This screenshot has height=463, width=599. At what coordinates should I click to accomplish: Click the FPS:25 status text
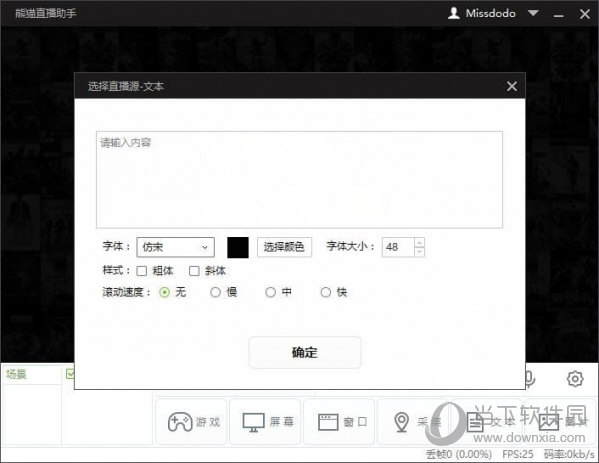point(518,454)
